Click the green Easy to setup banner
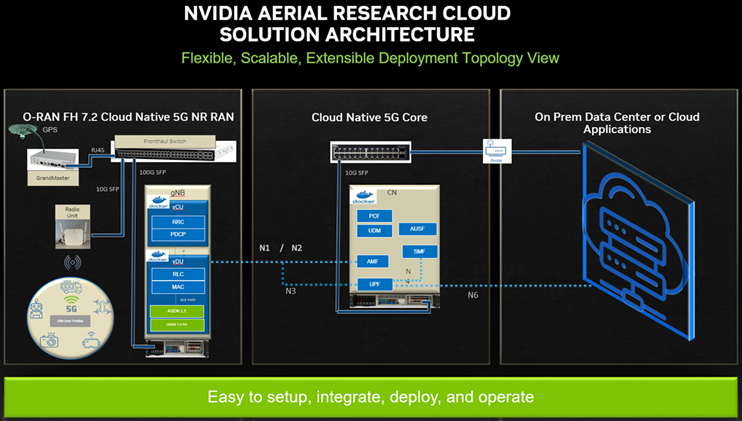742x421 pixels. tap(370, 397)
